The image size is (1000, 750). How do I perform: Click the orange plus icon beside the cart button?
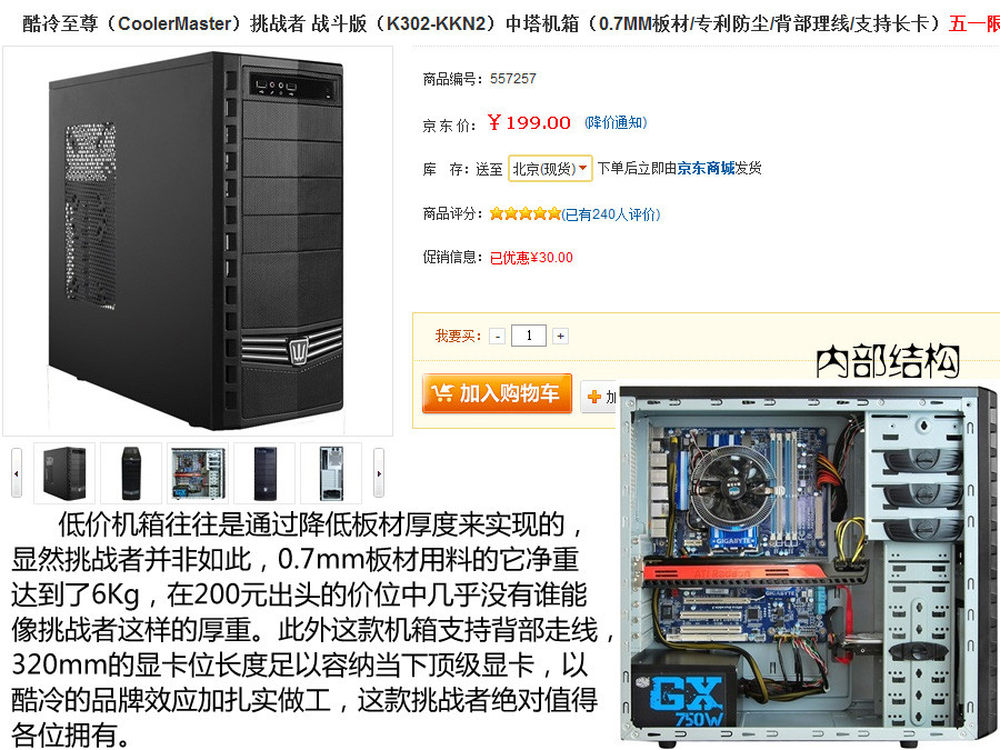[x=594, y=397]
